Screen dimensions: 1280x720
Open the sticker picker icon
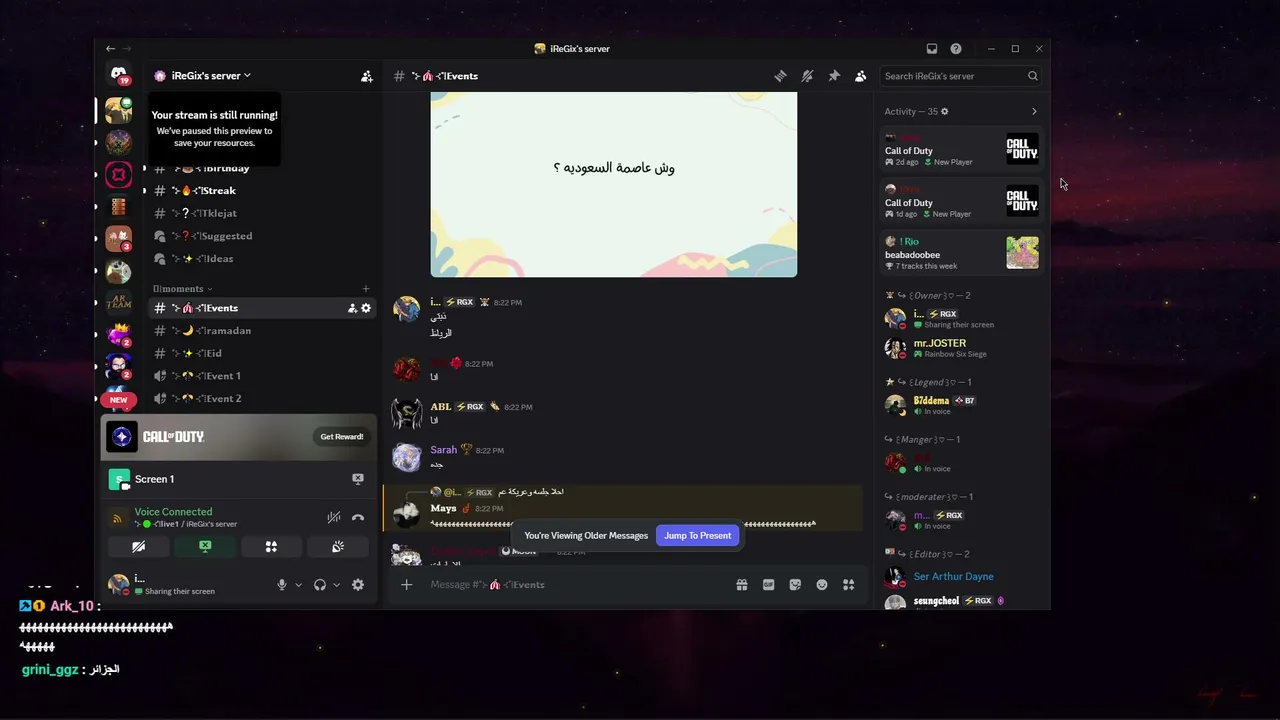(795, 585)
